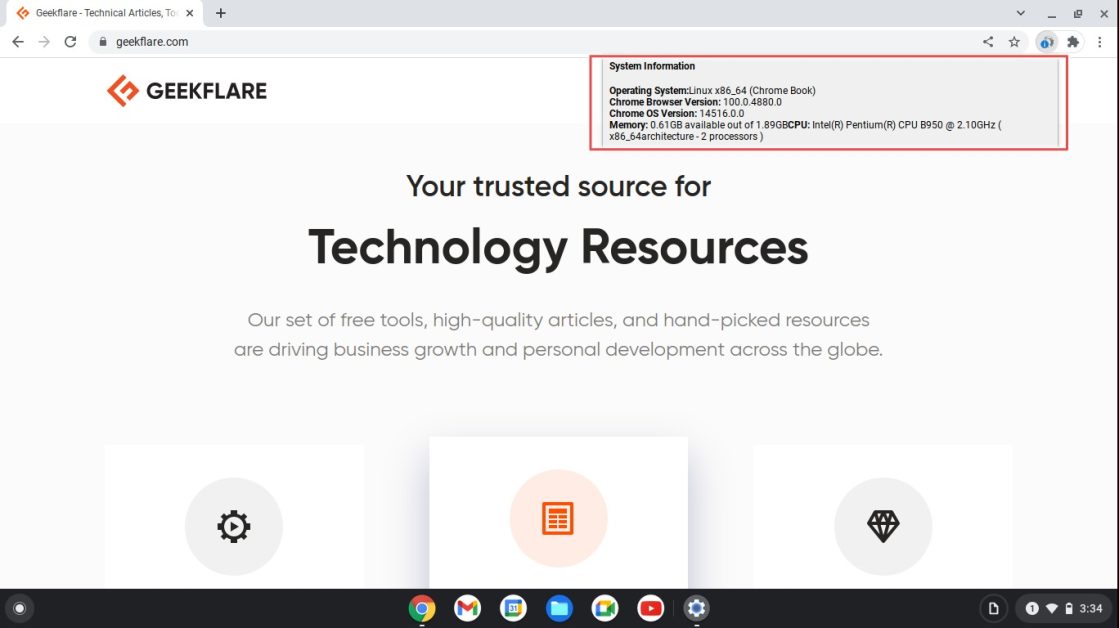Click the padlock site info icon
1119x628 pixels.
pyautogui.click(x=103, y=41)
